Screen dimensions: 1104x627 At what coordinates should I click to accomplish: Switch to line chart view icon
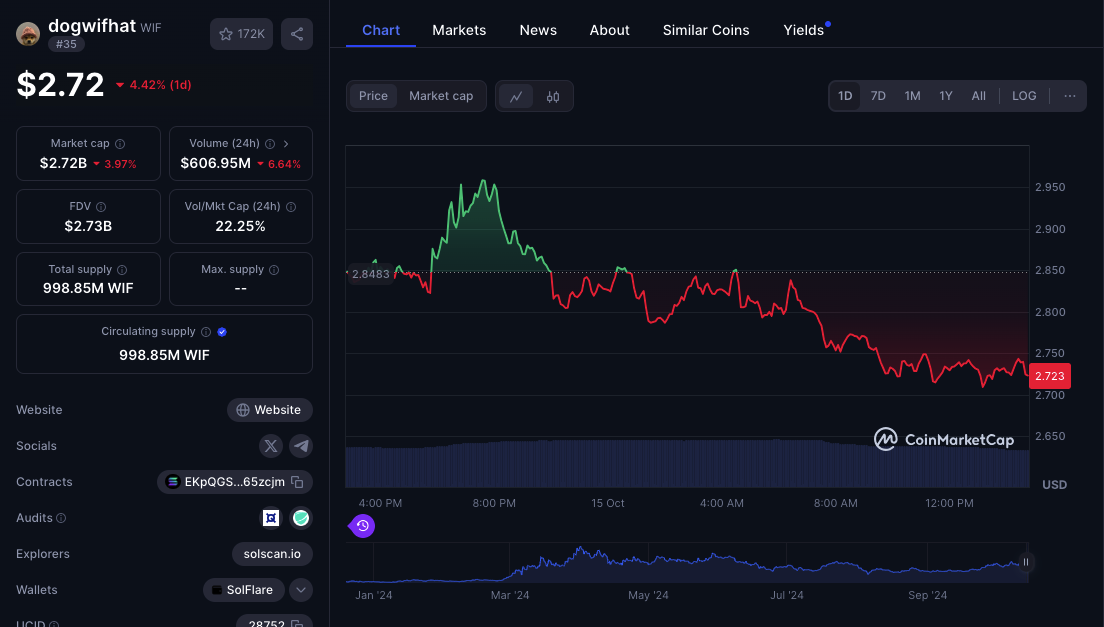516,96
